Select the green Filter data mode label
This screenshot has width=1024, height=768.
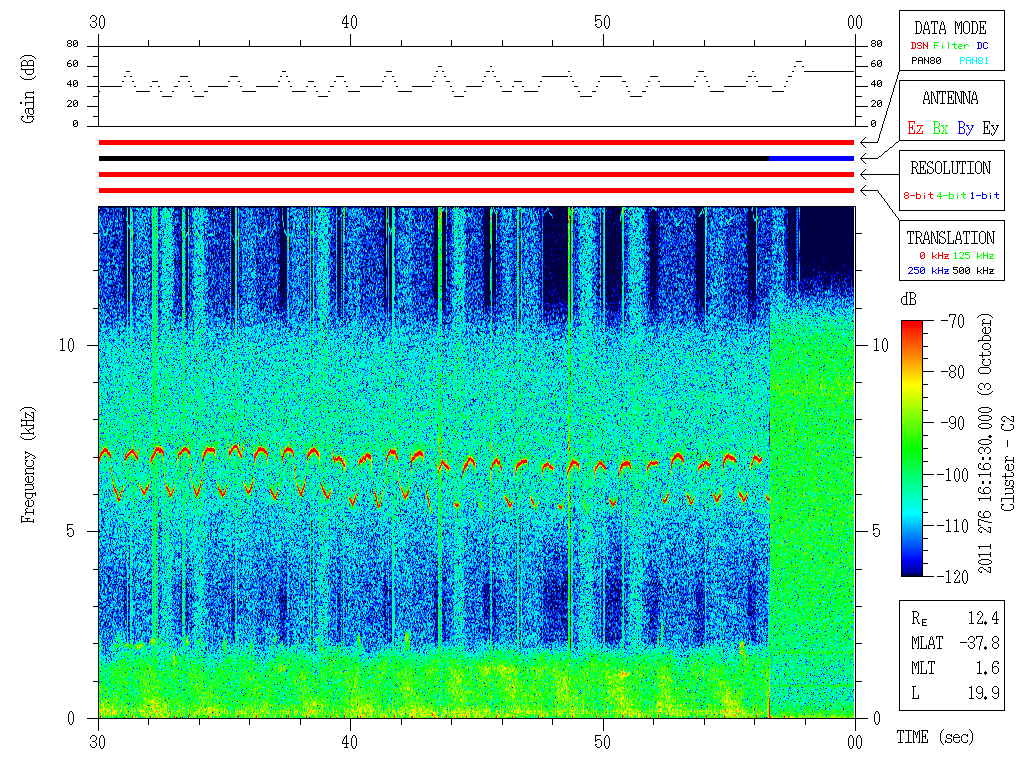pyautogui.click(x=950, y=45)
